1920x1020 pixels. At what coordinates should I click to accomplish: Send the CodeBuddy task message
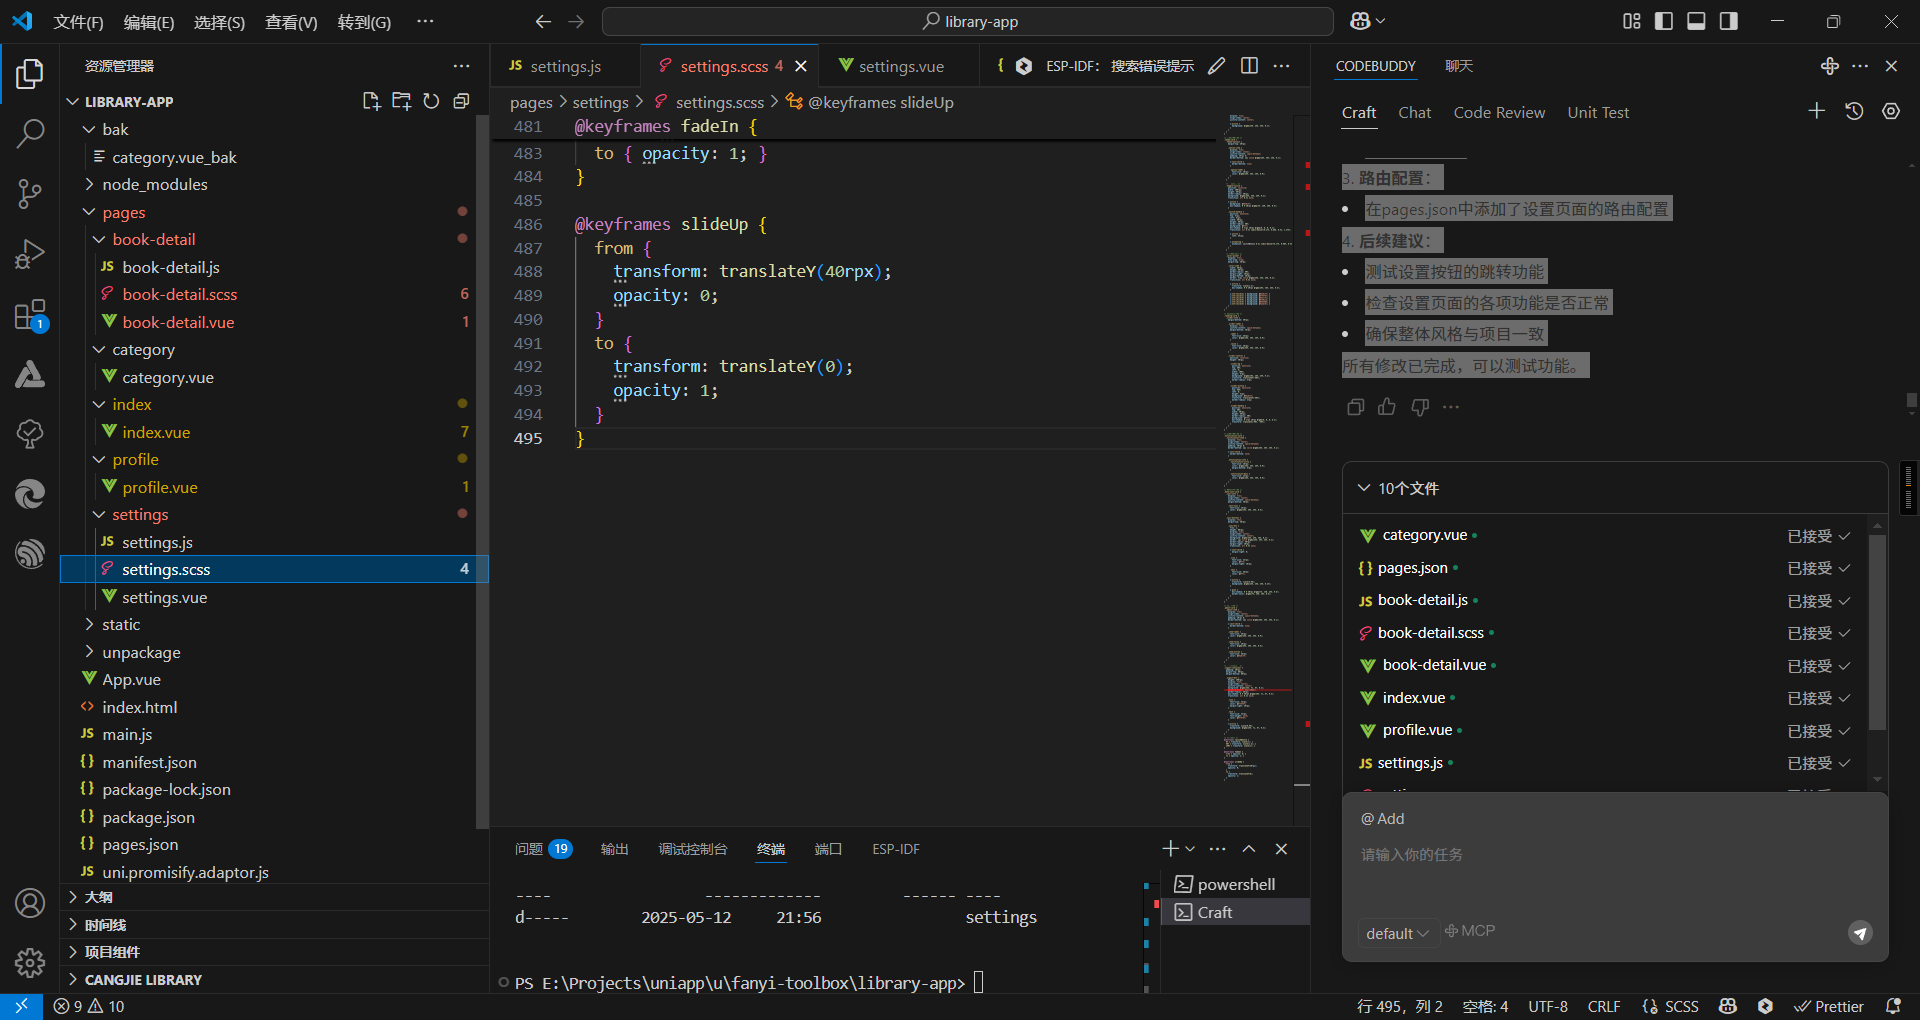[x=1859, y=933]
